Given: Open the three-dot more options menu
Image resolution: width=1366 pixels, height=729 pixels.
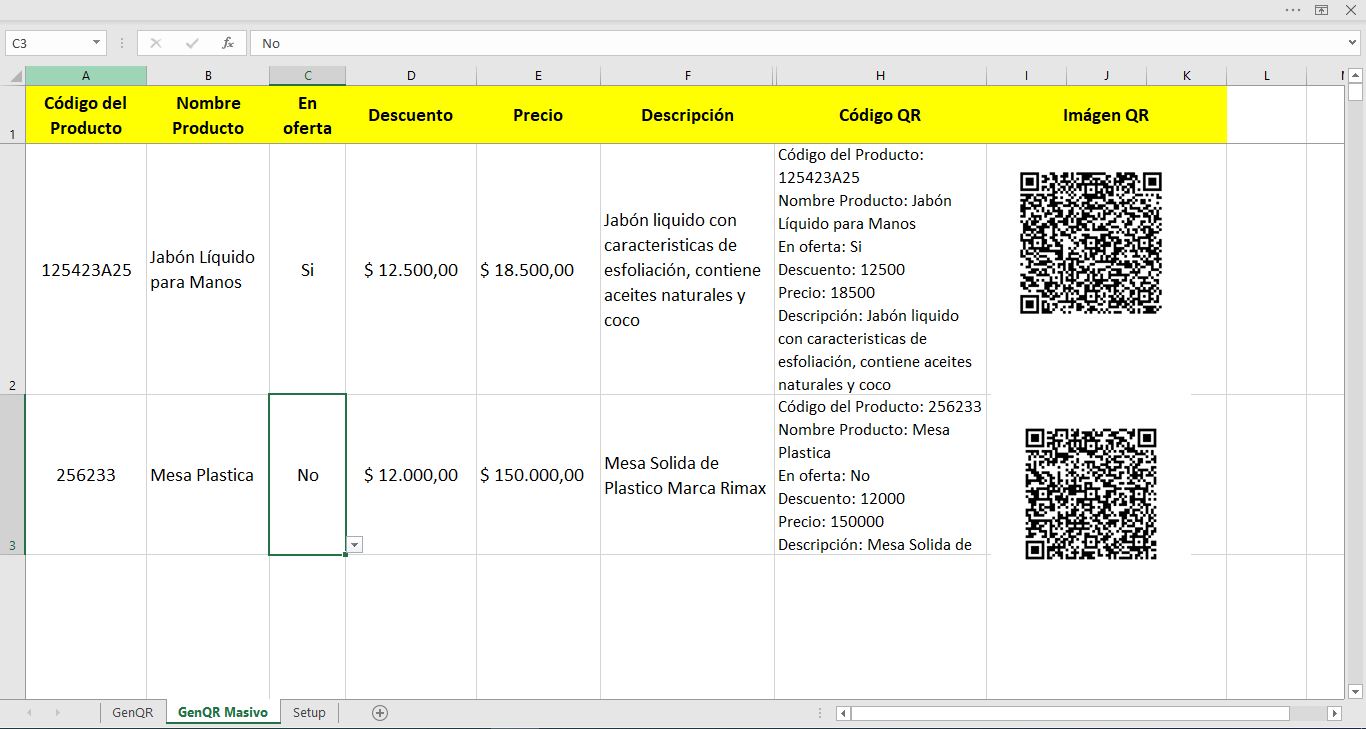Looking at the screenshot, I should click(1293, 9).
